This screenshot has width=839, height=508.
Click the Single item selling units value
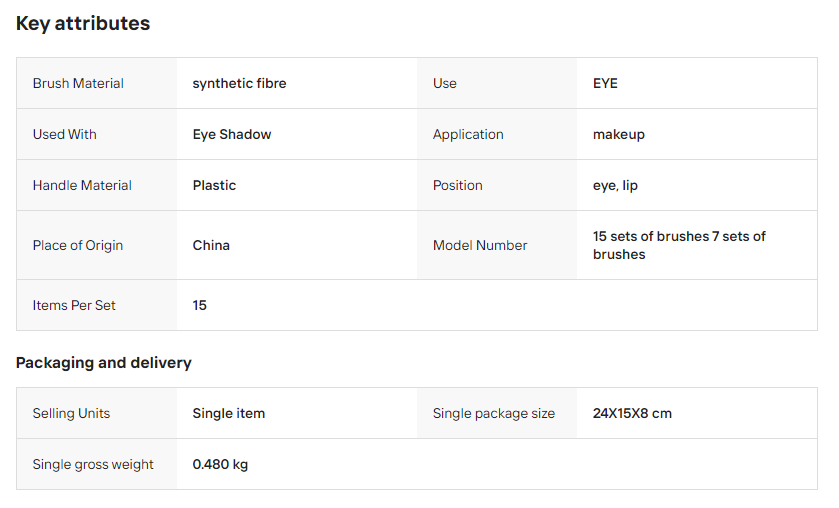pos(228,413)
